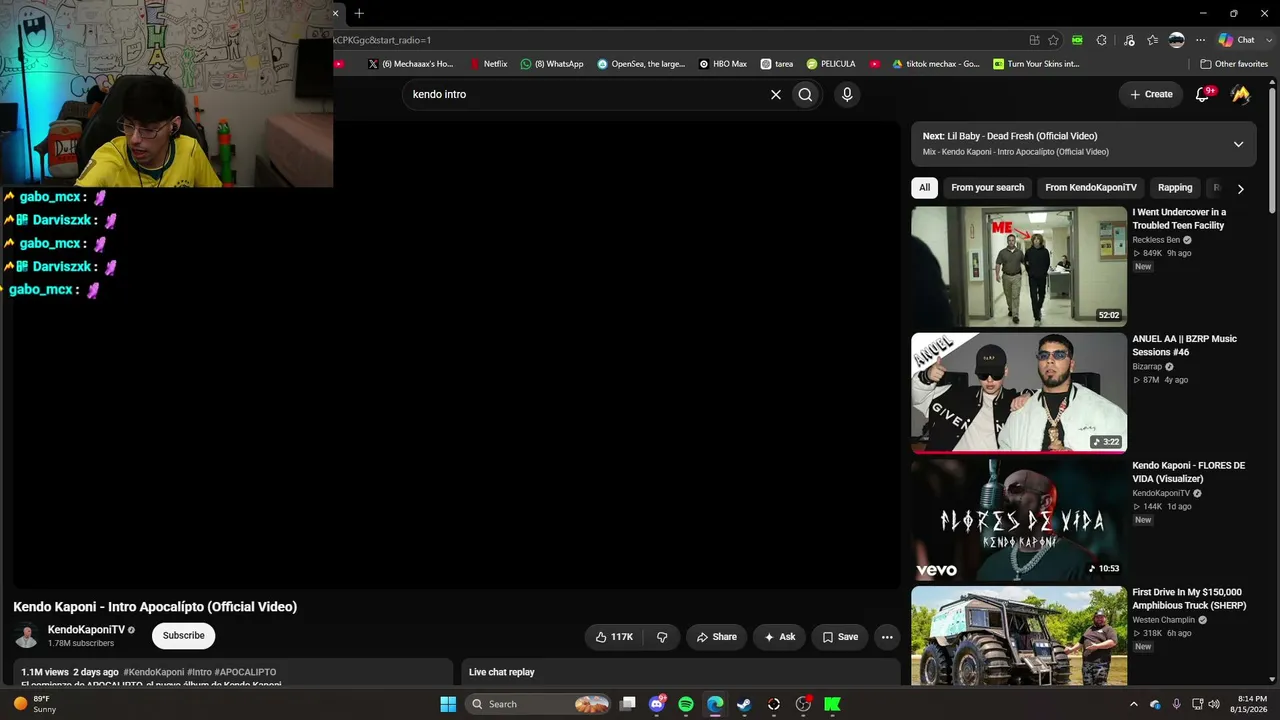Open the HBO Max bookmark
1280x720 pixels.
pyautogui.click(x=723, y=64)
